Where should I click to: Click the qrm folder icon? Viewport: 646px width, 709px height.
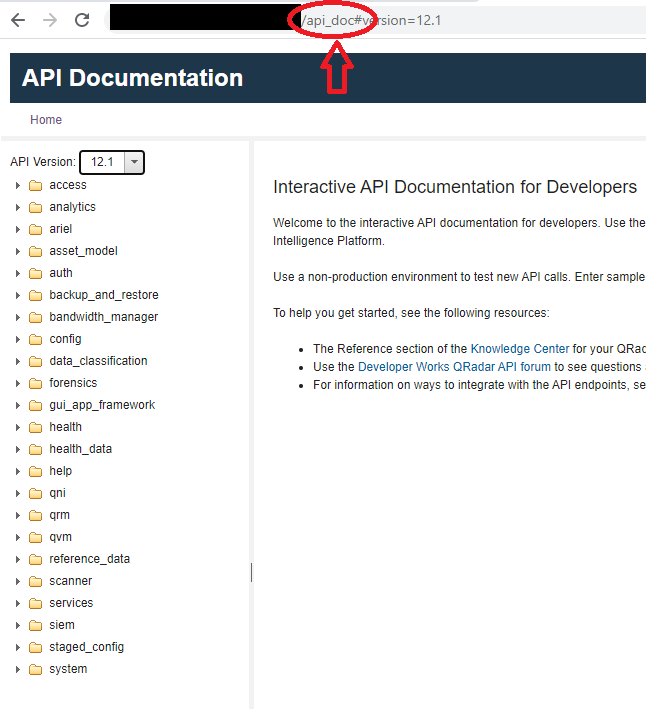[x=35, y=515]
